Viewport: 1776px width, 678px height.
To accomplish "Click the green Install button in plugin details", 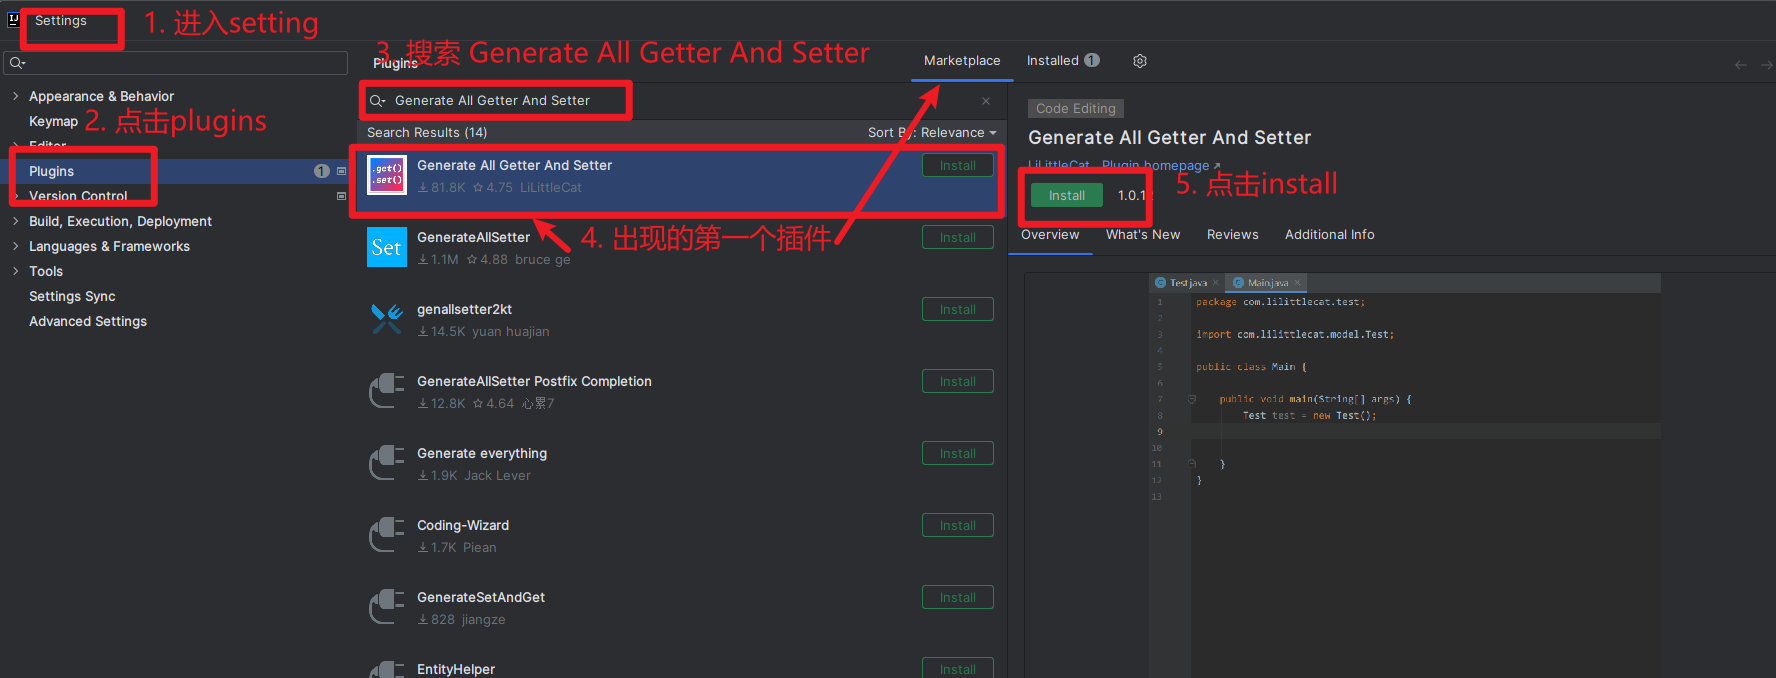I will coord(1067,195).
